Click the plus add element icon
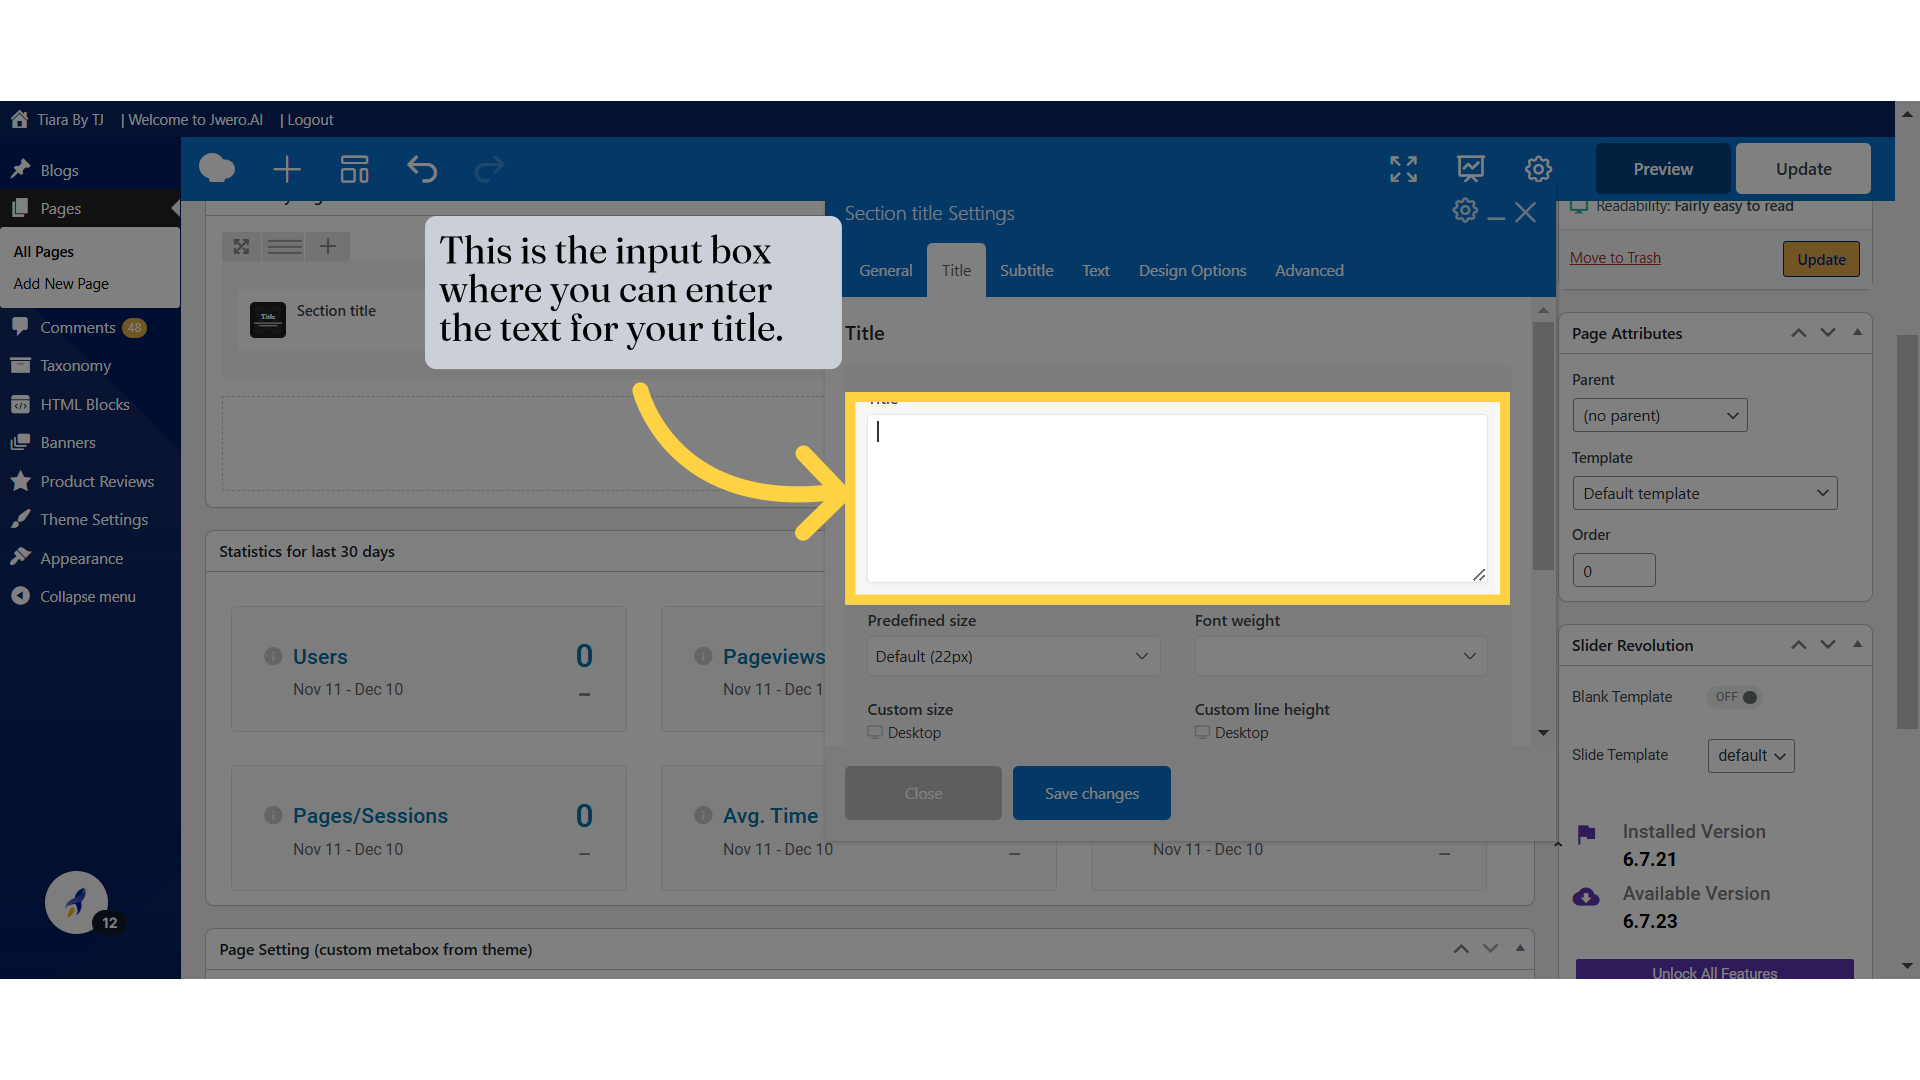 tap(287, 169)
